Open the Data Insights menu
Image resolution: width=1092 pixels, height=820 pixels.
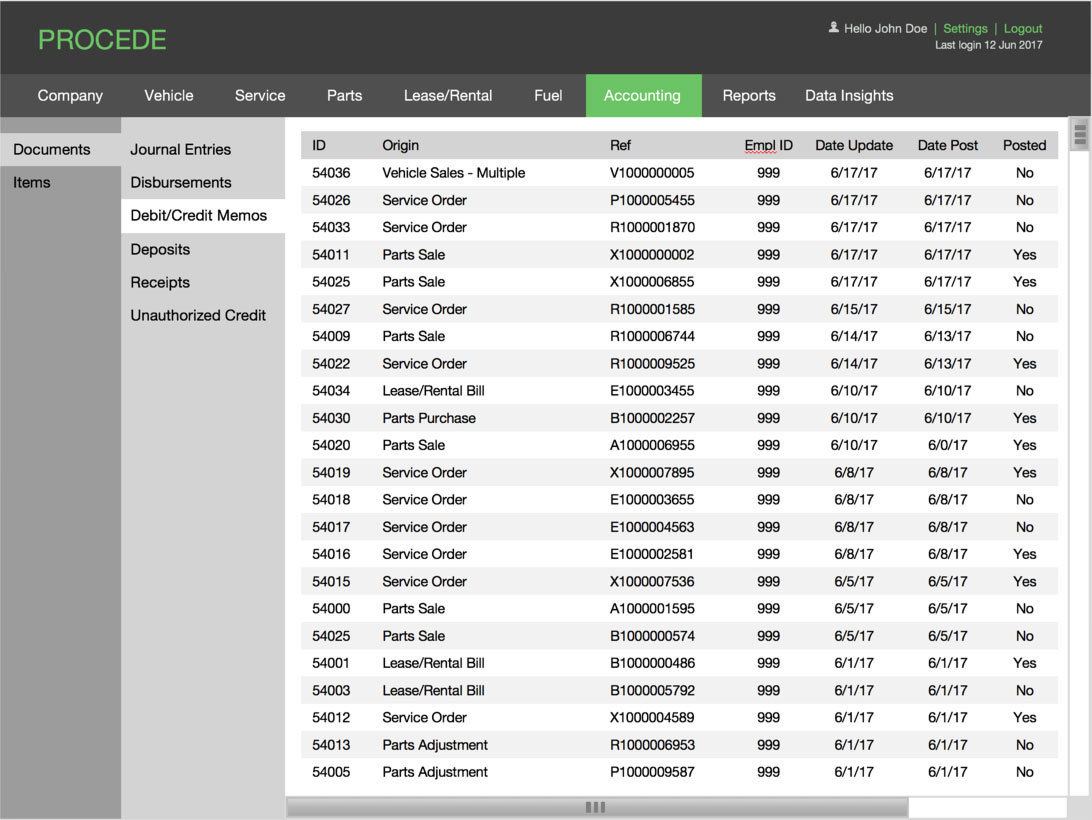(x=849, y=95)
